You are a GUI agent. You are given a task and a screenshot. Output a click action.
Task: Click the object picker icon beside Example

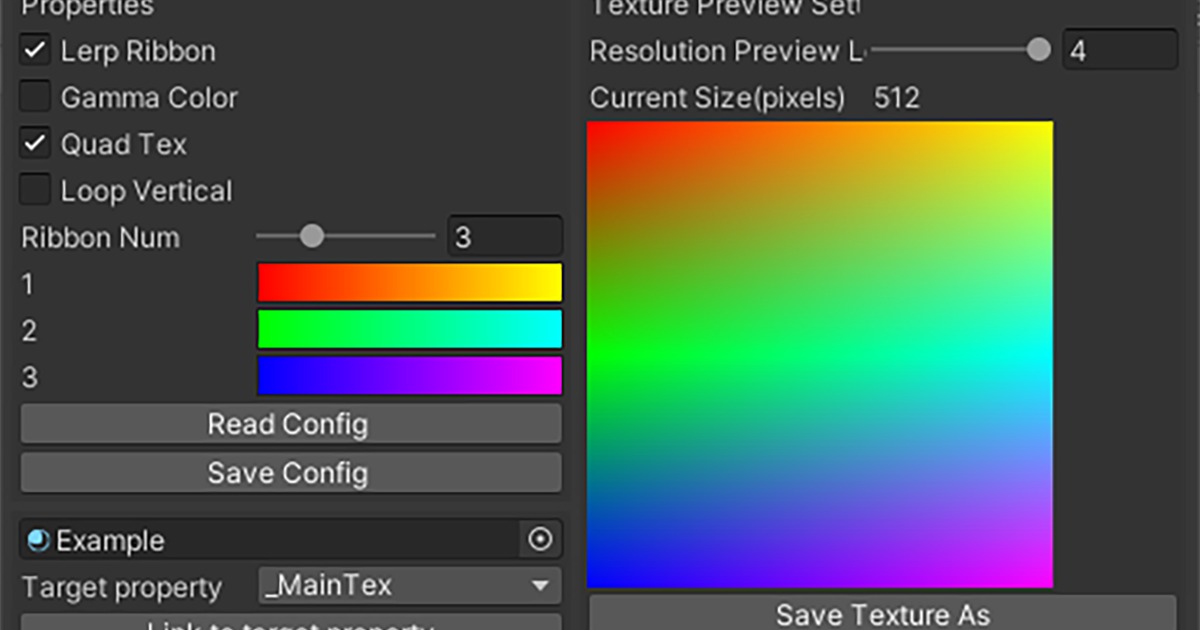(x=540, y=540)
